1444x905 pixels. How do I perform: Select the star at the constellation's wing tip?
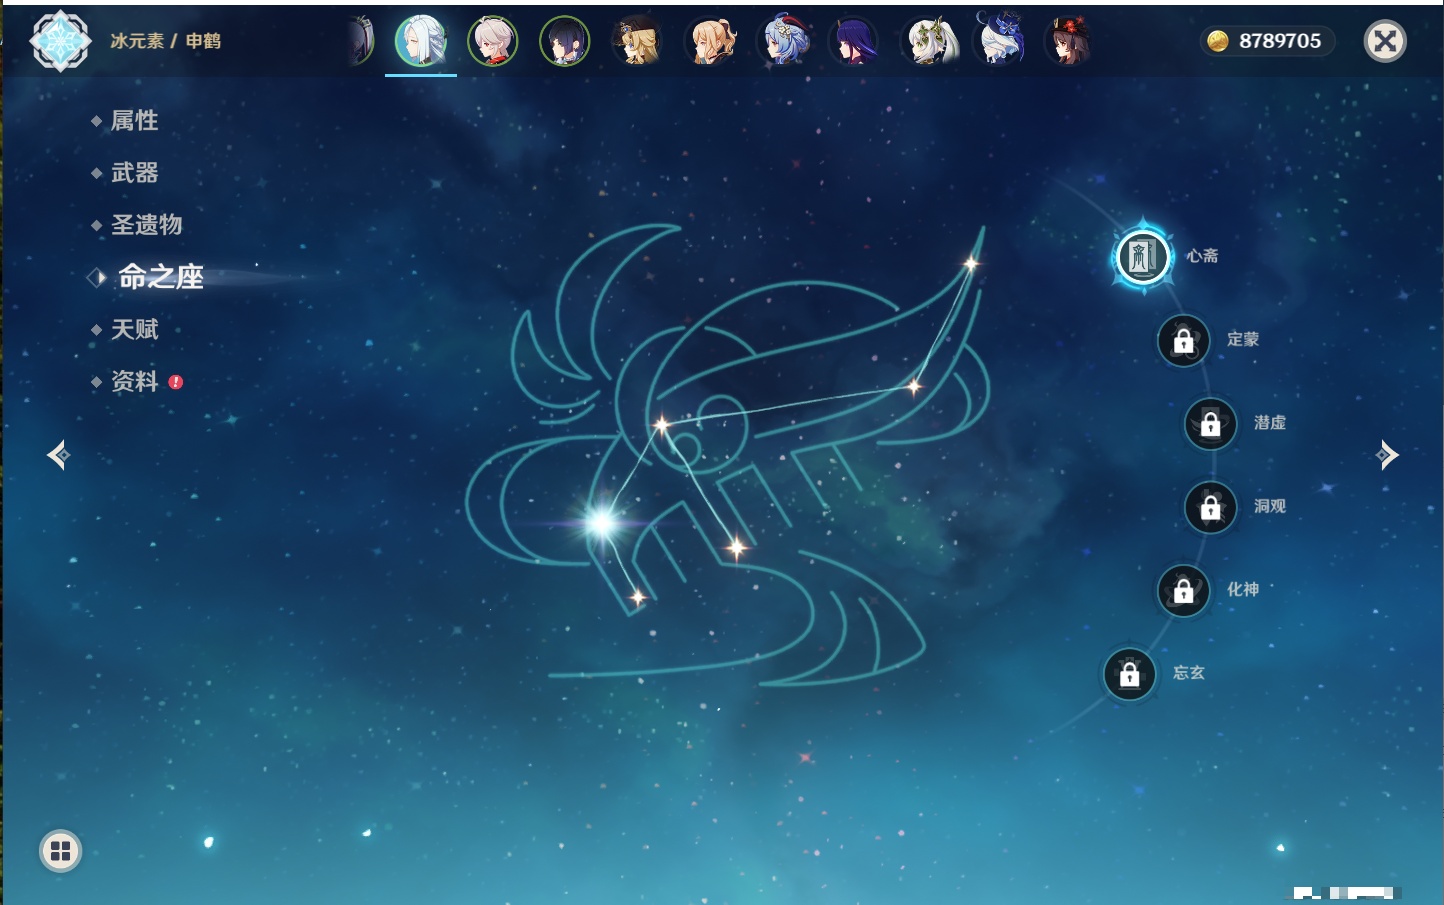tap(971, 263)
